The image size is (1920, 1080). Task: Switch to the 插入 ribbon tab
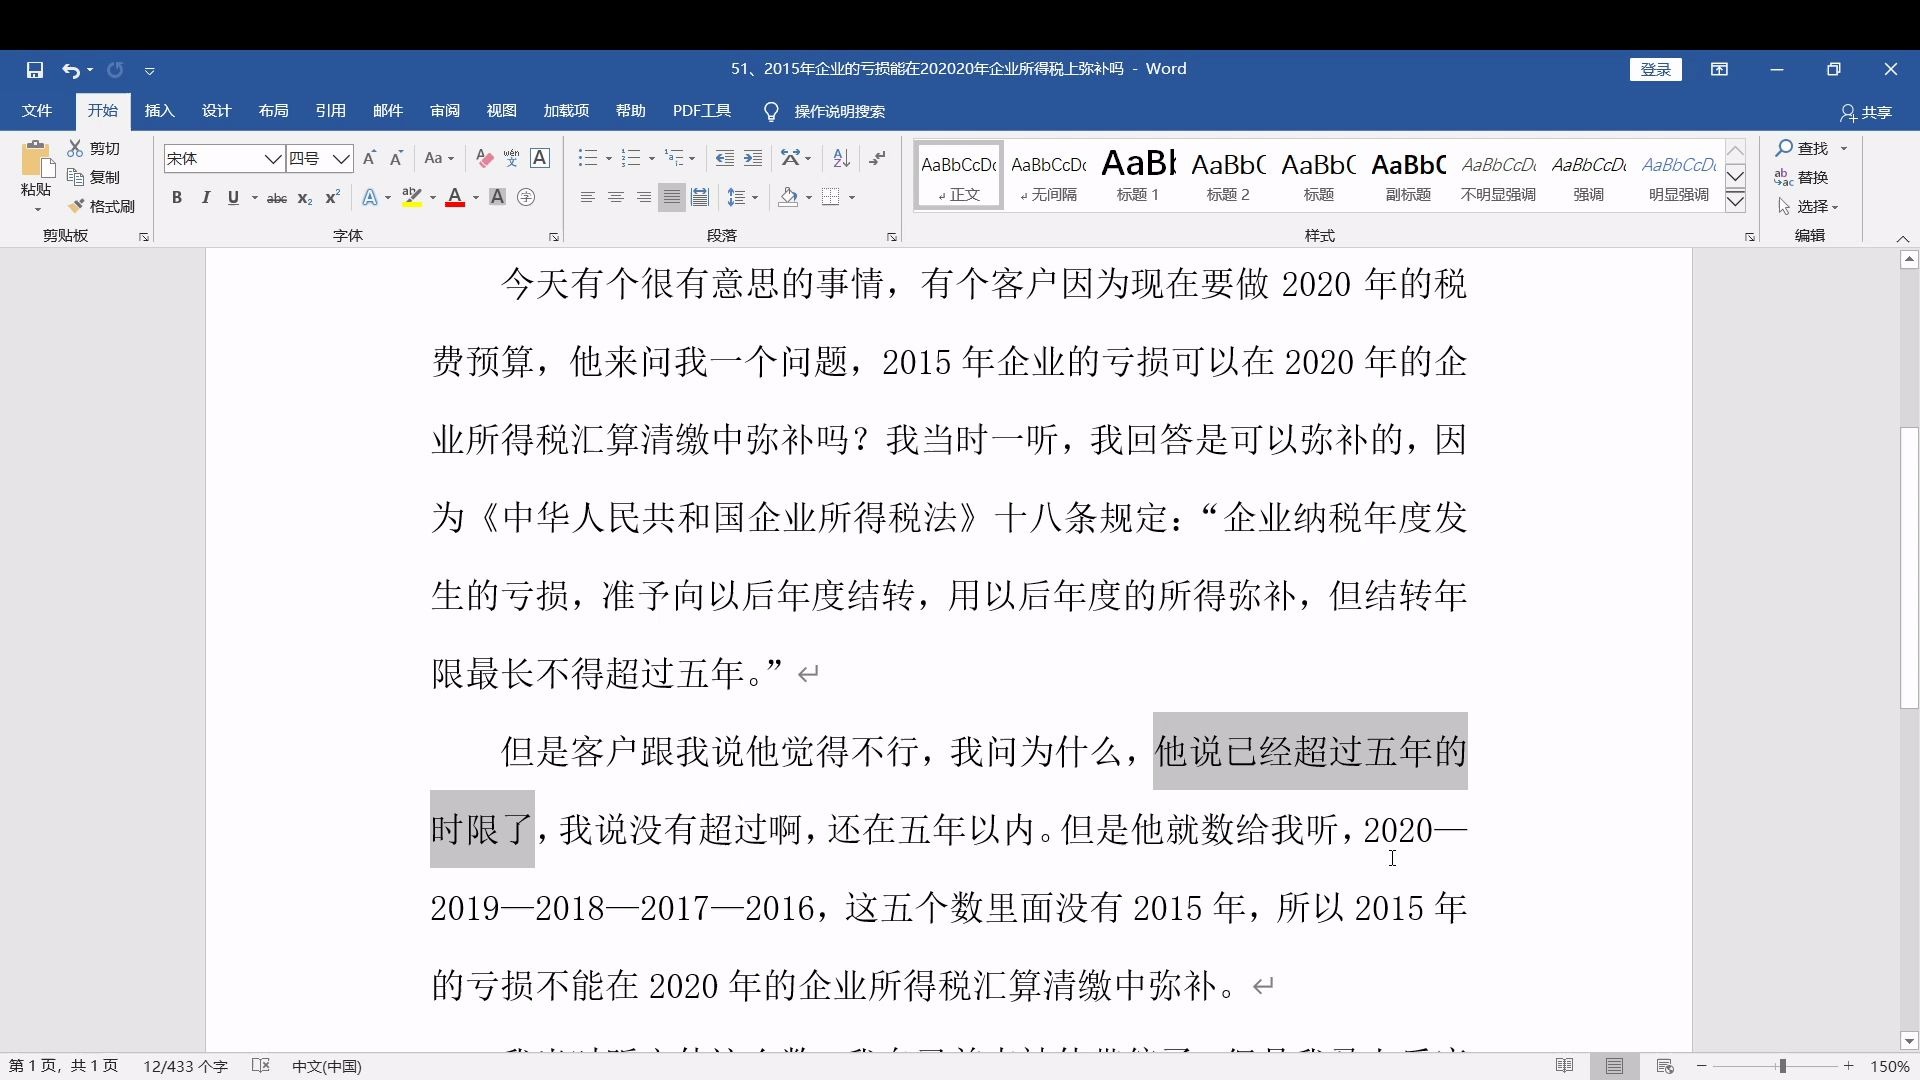pos(159,111)
